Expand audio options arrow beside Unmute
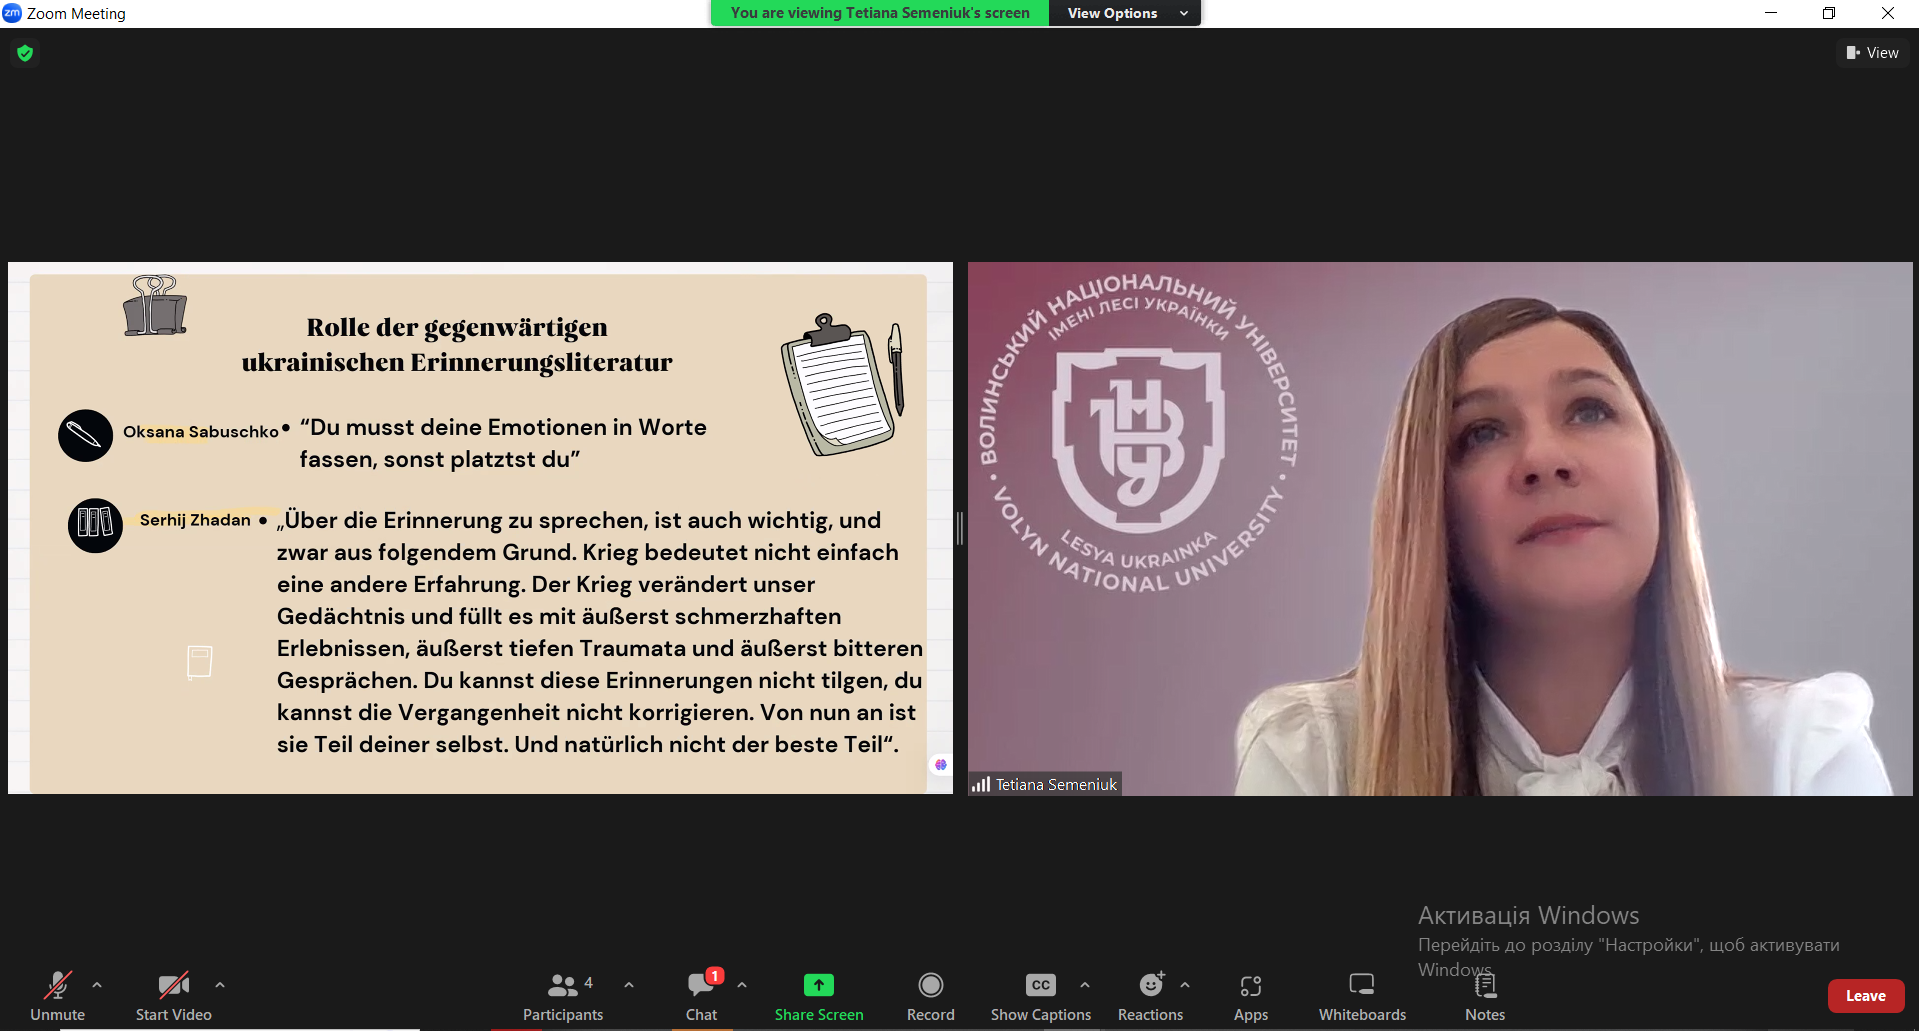 point(97,985)
